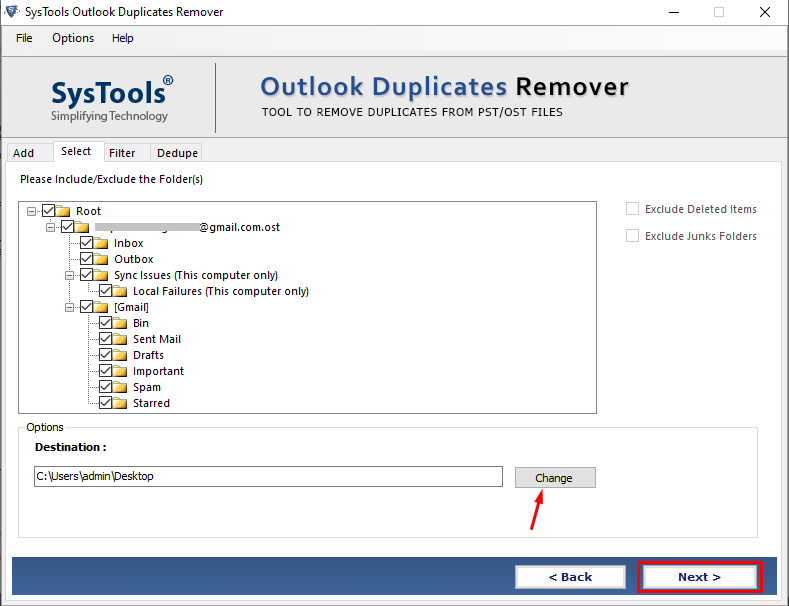The height and width of the screenshot is (606, 789).
Task: Proceed with the Next button
Action: [x=699, y=577]
